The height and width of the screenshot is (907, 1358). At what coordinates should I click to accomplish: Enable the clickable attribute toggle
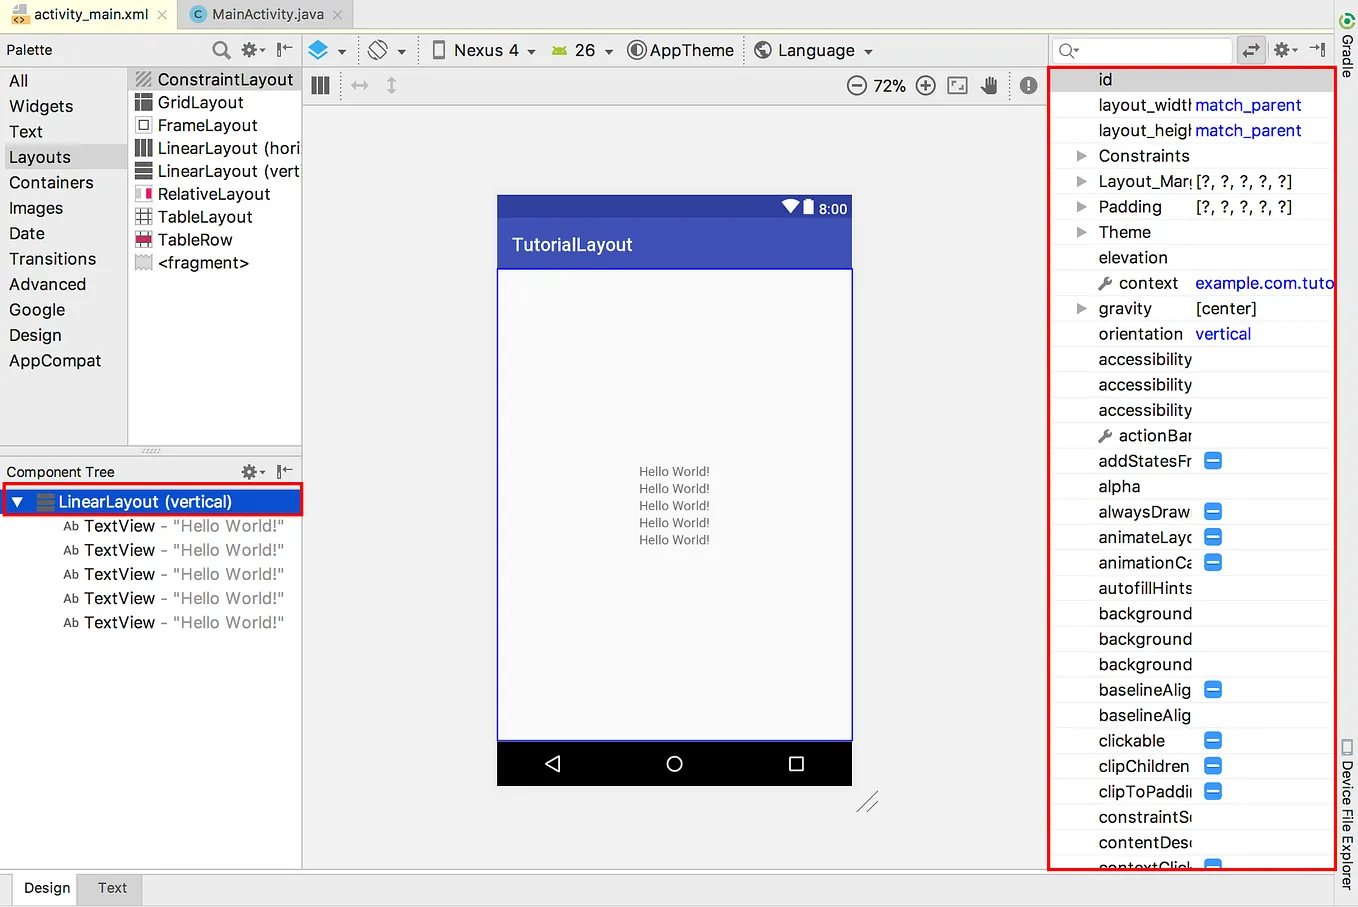(x=1212, y=740)
